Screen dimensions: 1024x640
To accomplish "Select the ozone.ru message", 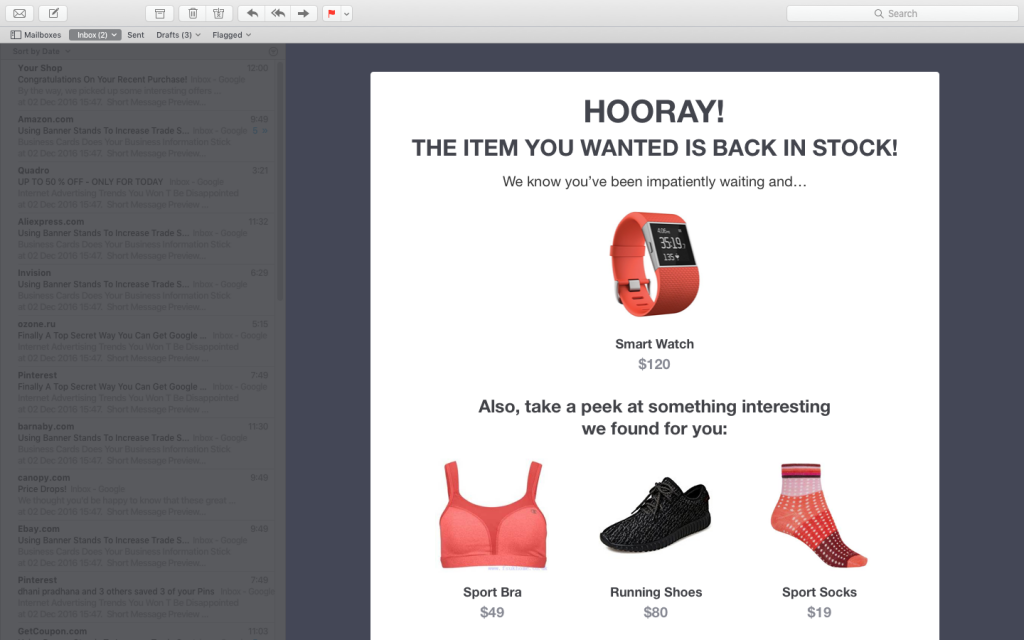I will pyautogui.click(x=142, y=341).
